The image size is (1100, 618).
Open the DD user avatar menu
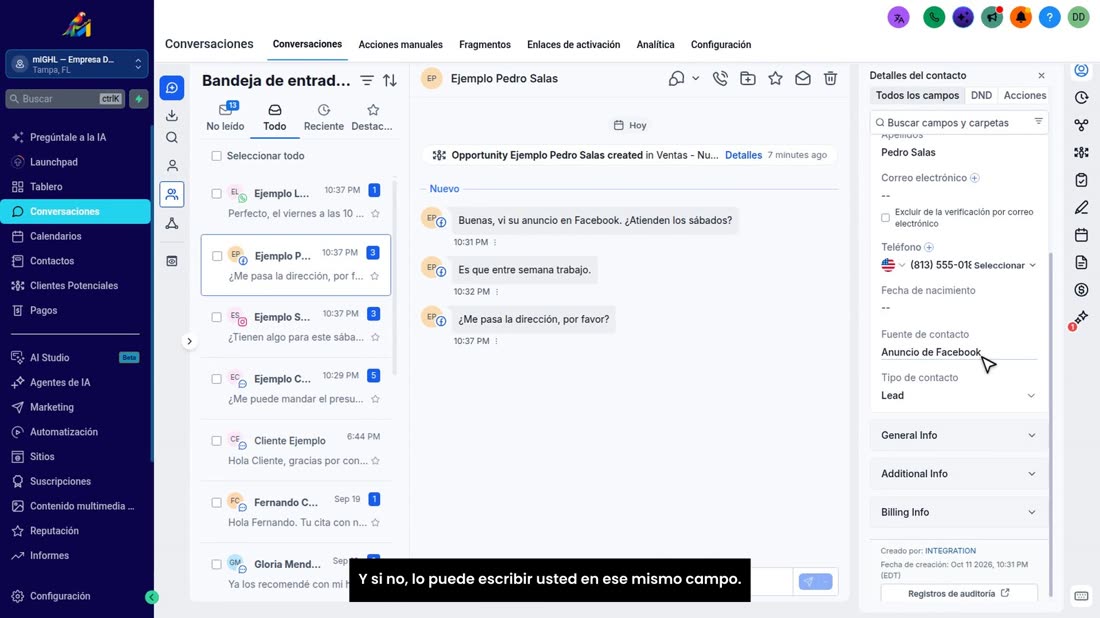[1078, 18]
